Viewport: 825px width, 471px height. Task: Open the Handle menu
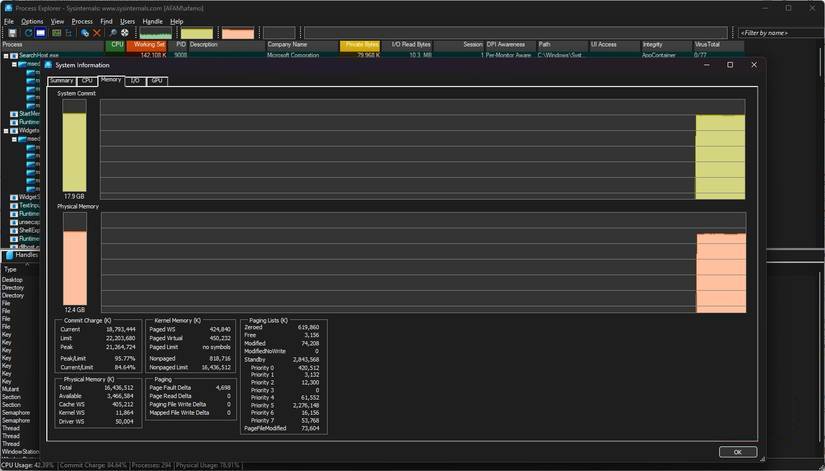(152, 21)
